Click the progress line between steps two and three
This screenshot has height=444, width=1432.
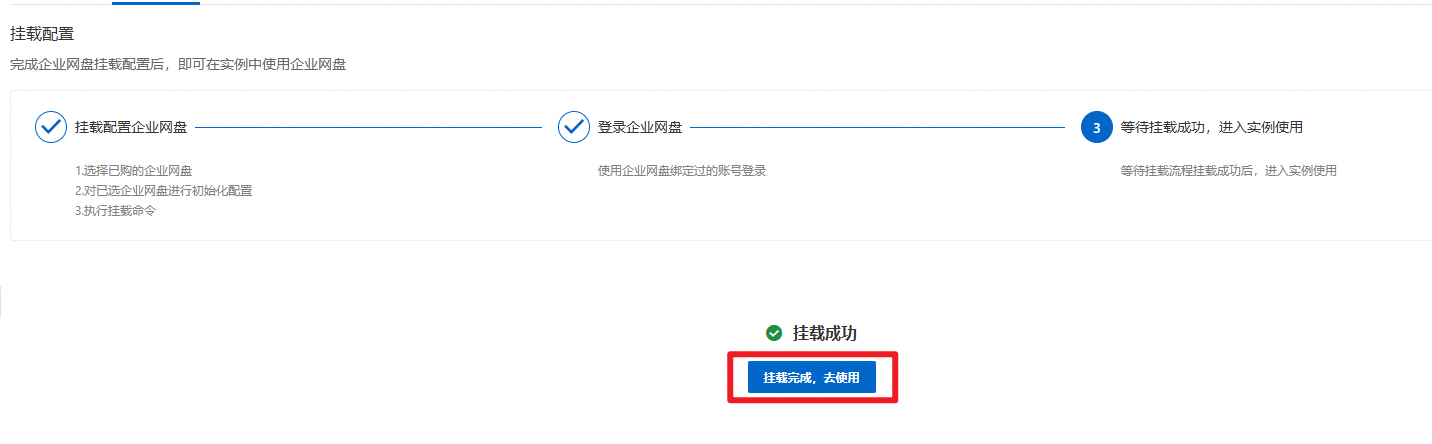pos(878,128)
